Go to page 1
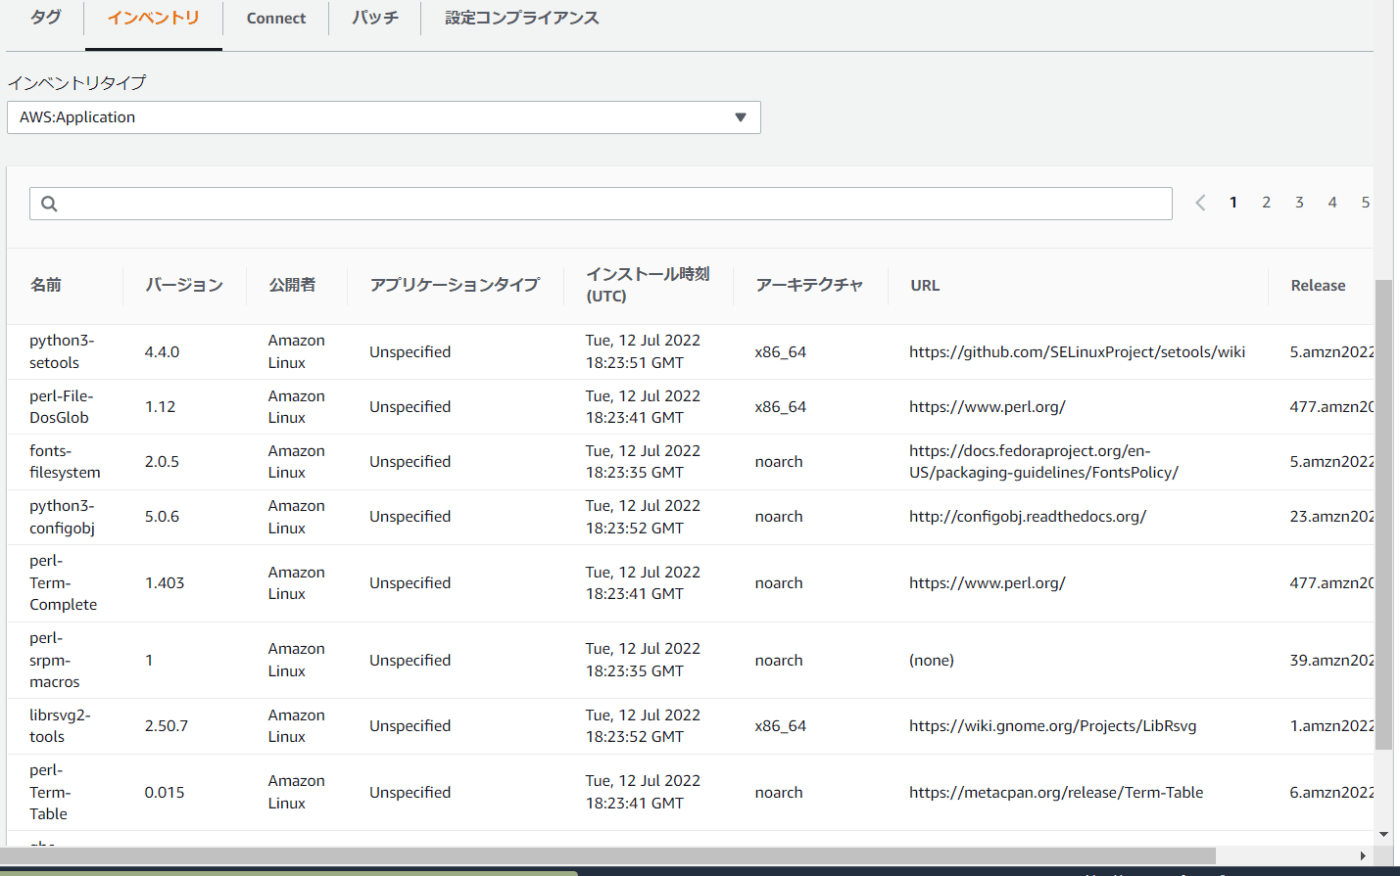 click(x=1233, y=203)
